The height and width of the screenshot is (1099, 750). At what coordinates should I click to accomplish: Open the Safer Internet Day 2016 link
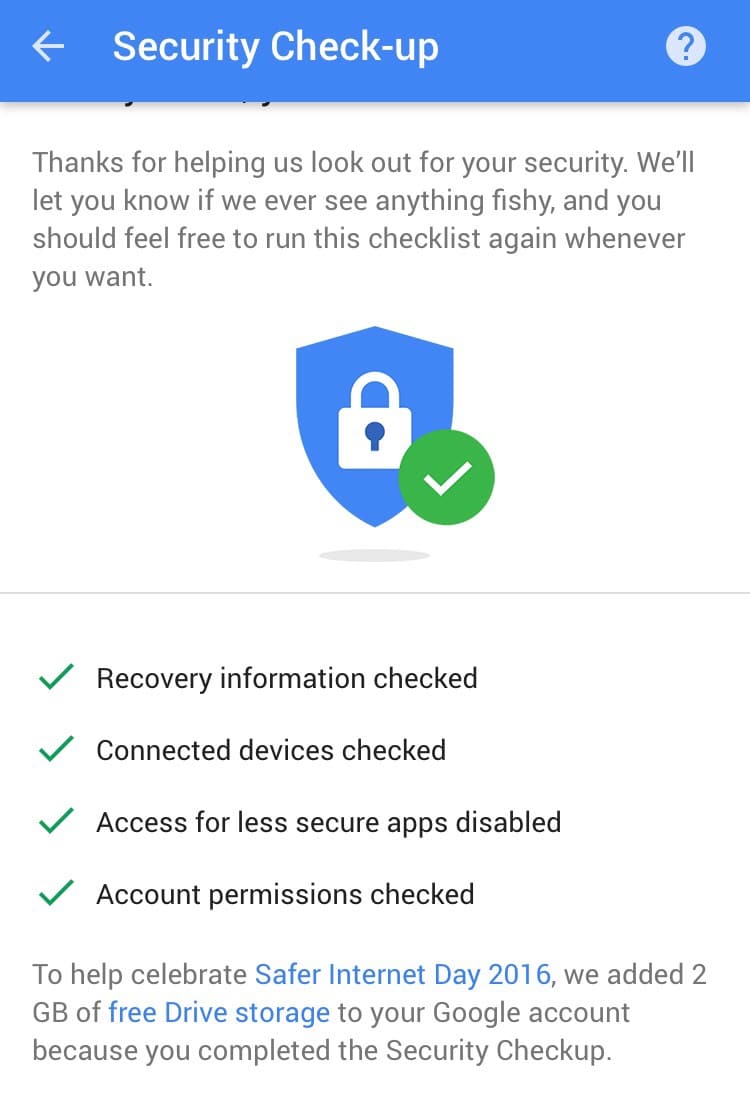(x=402, y=974)
